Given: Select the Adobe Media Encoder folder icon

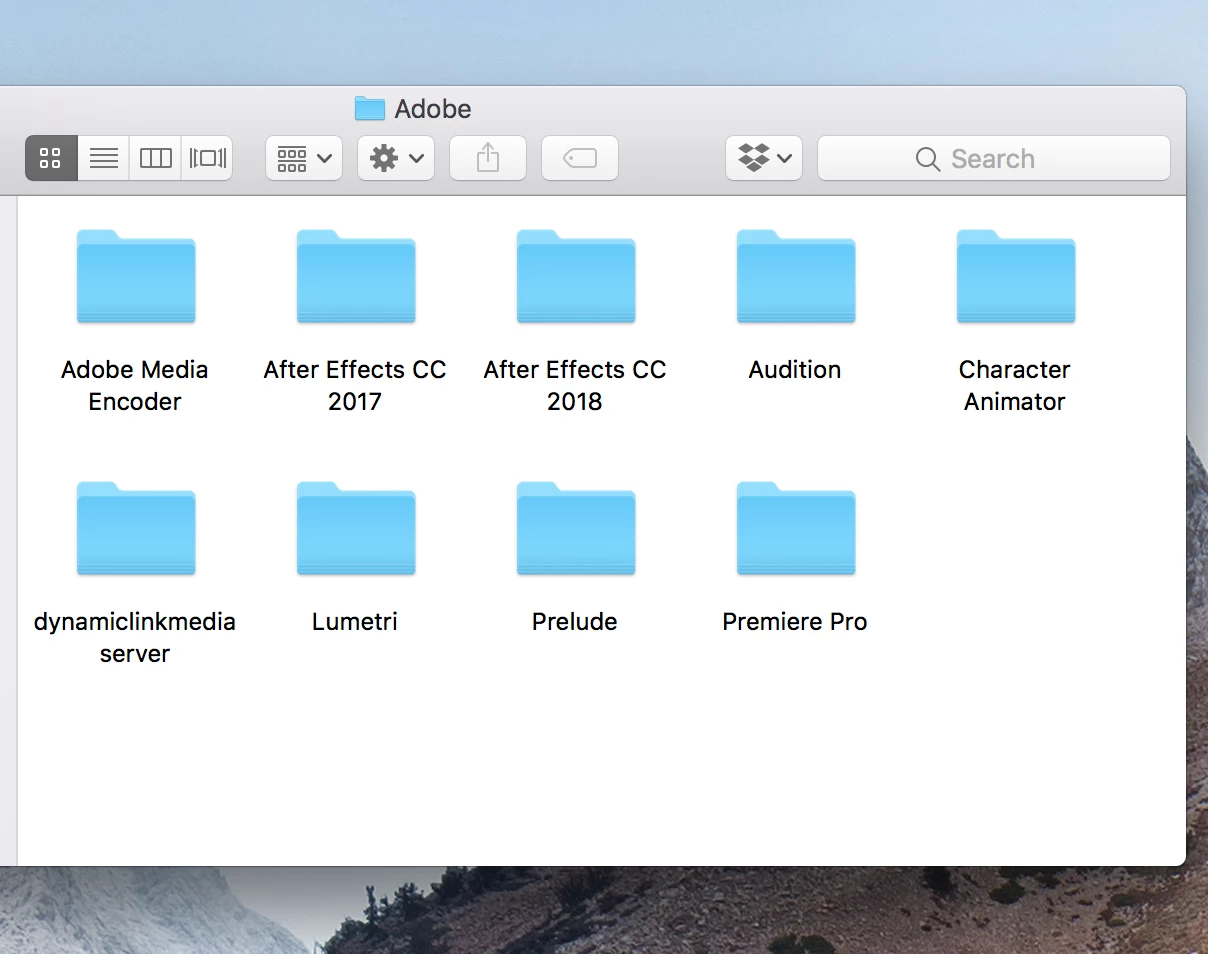Looking at the screenshot, I should point(135,277).
